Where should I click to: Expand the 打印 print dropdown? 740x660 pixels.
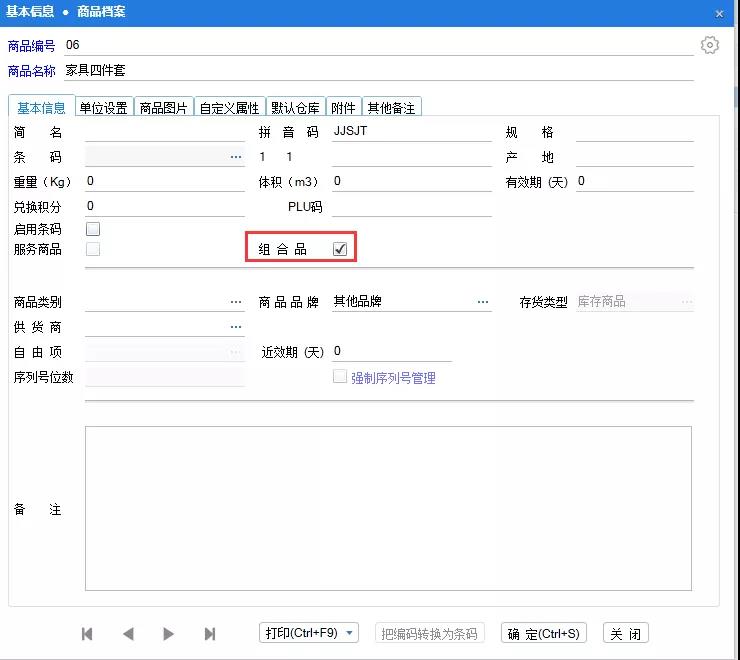(350, 633)
